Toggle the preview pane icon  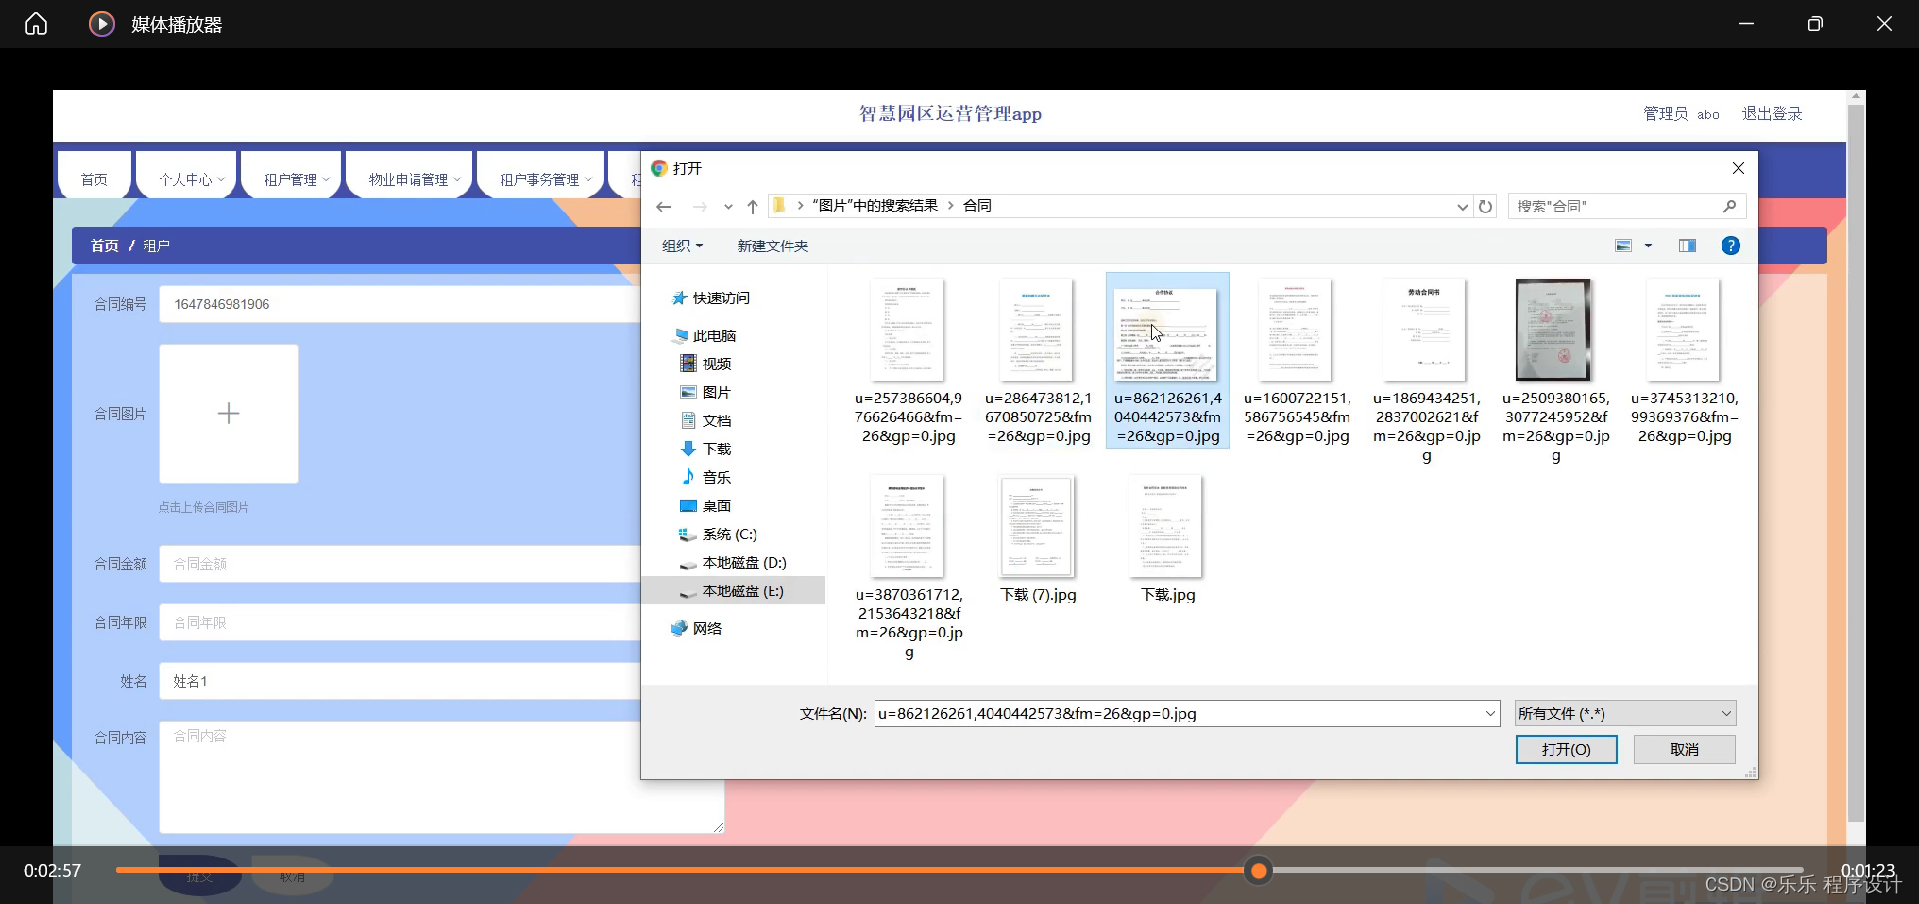1687,246
